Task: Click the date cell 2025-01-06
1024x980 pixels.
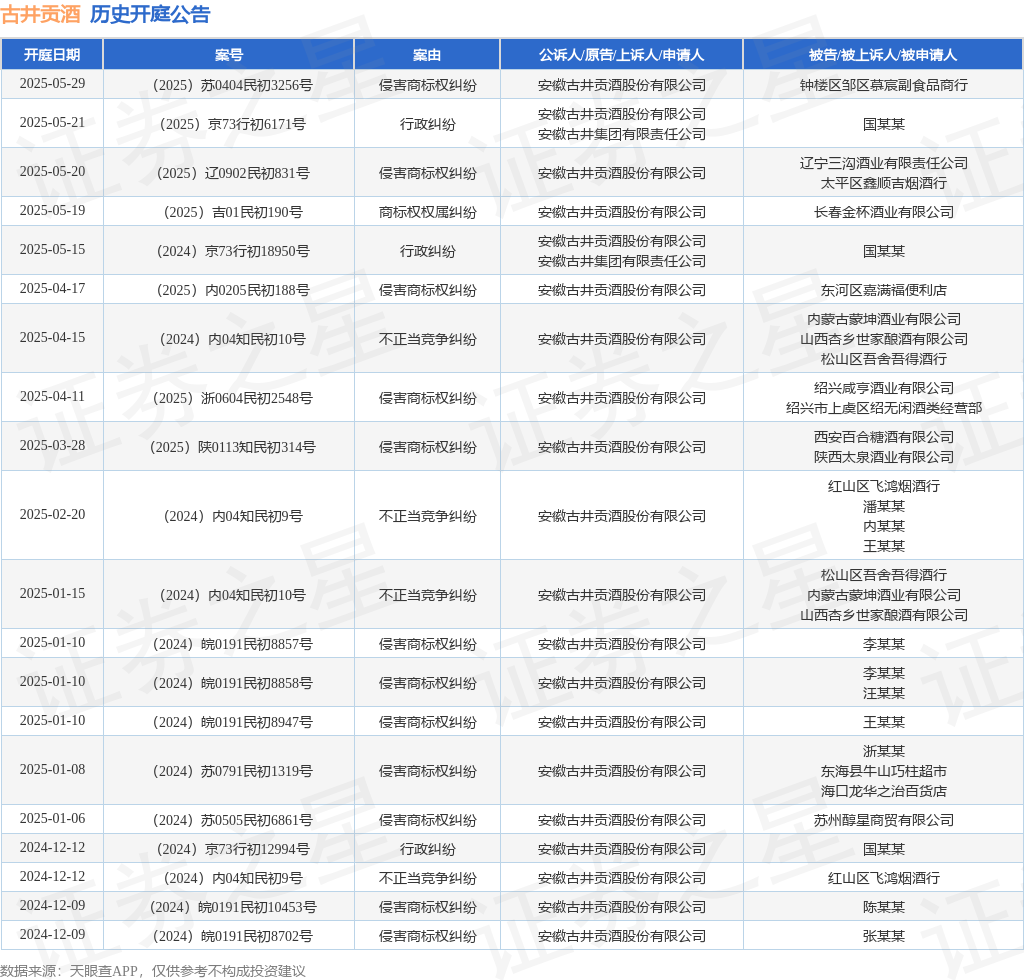Action: [x=52, y=819]
